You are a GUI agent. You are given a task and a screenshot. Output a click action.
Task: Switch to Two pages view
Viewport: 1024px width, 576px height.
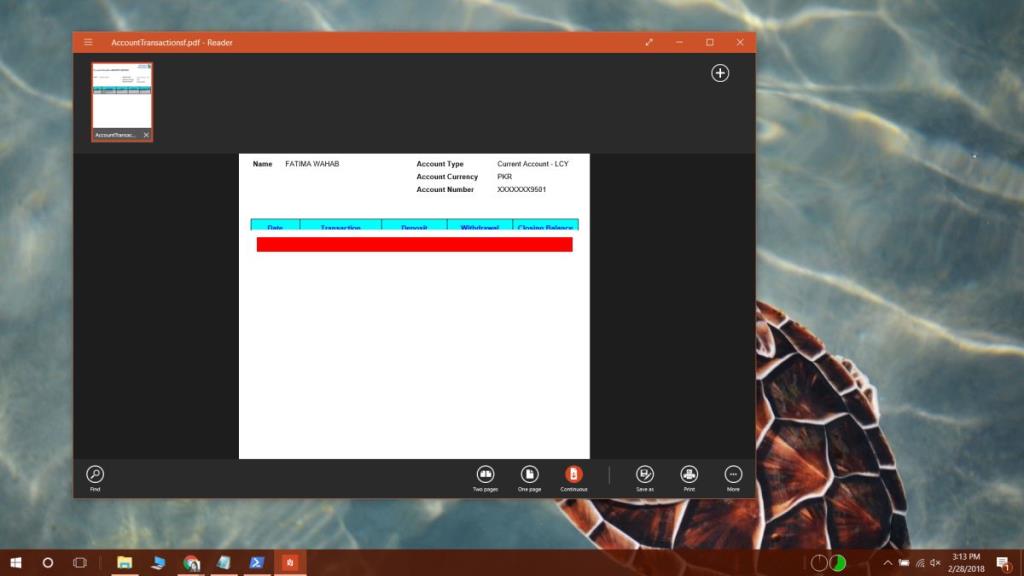click(x=485, y=477)
